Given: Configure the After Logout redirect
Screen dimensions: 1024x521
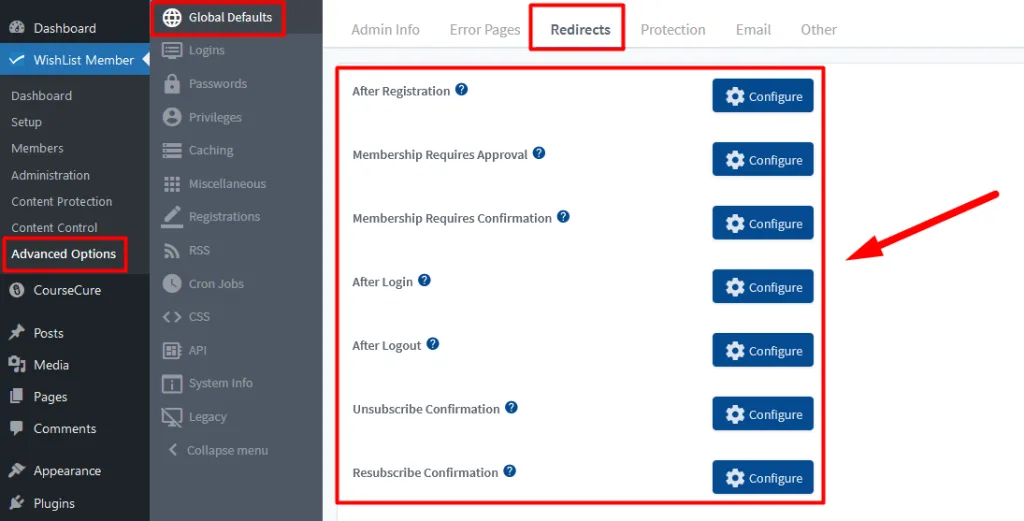Looking at the screenshot, I should pyautogui.click(x=763, y=350).
